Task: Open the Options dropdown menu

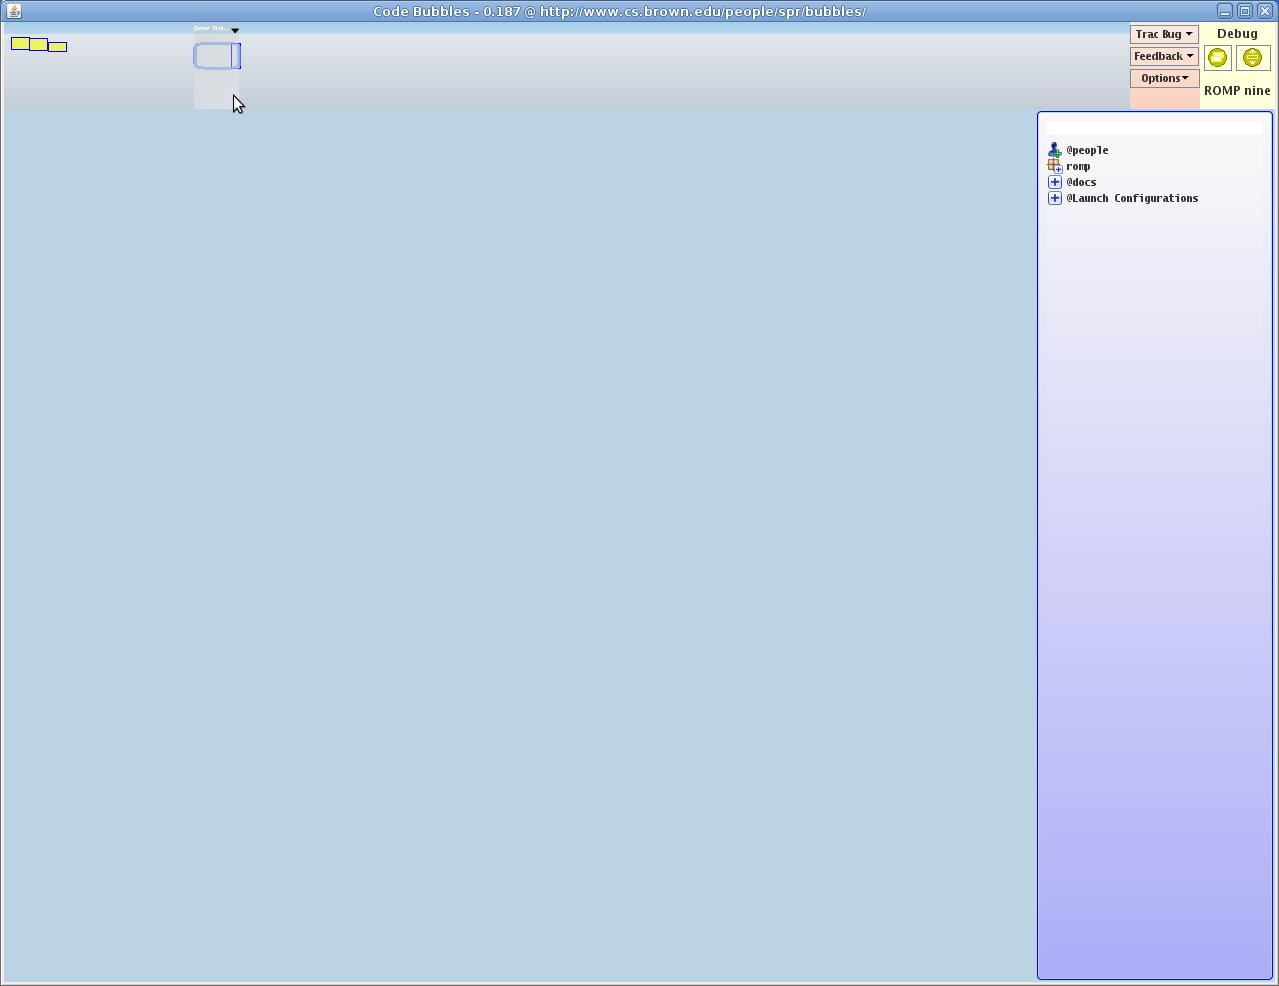Action: (1164, 78)
